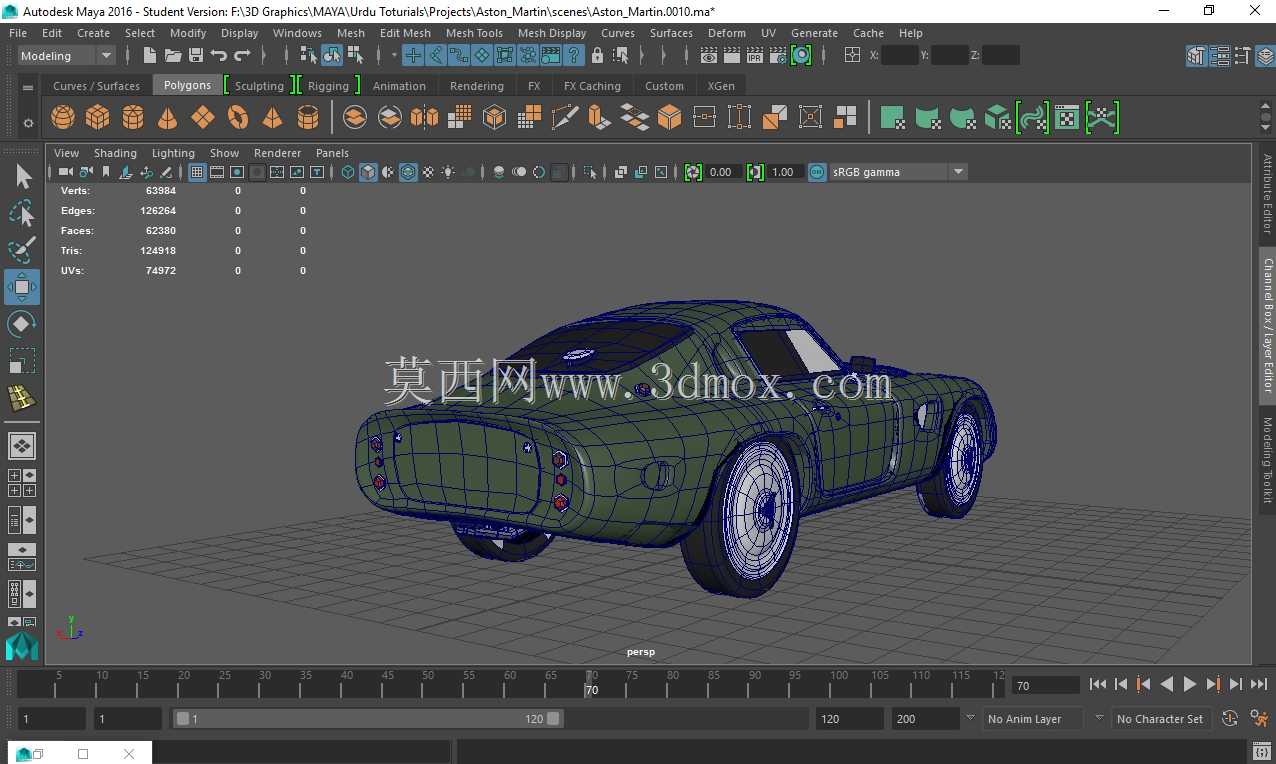Play the animation backwards
Screen dimensions: 1276x764
tap(1166, 684)
